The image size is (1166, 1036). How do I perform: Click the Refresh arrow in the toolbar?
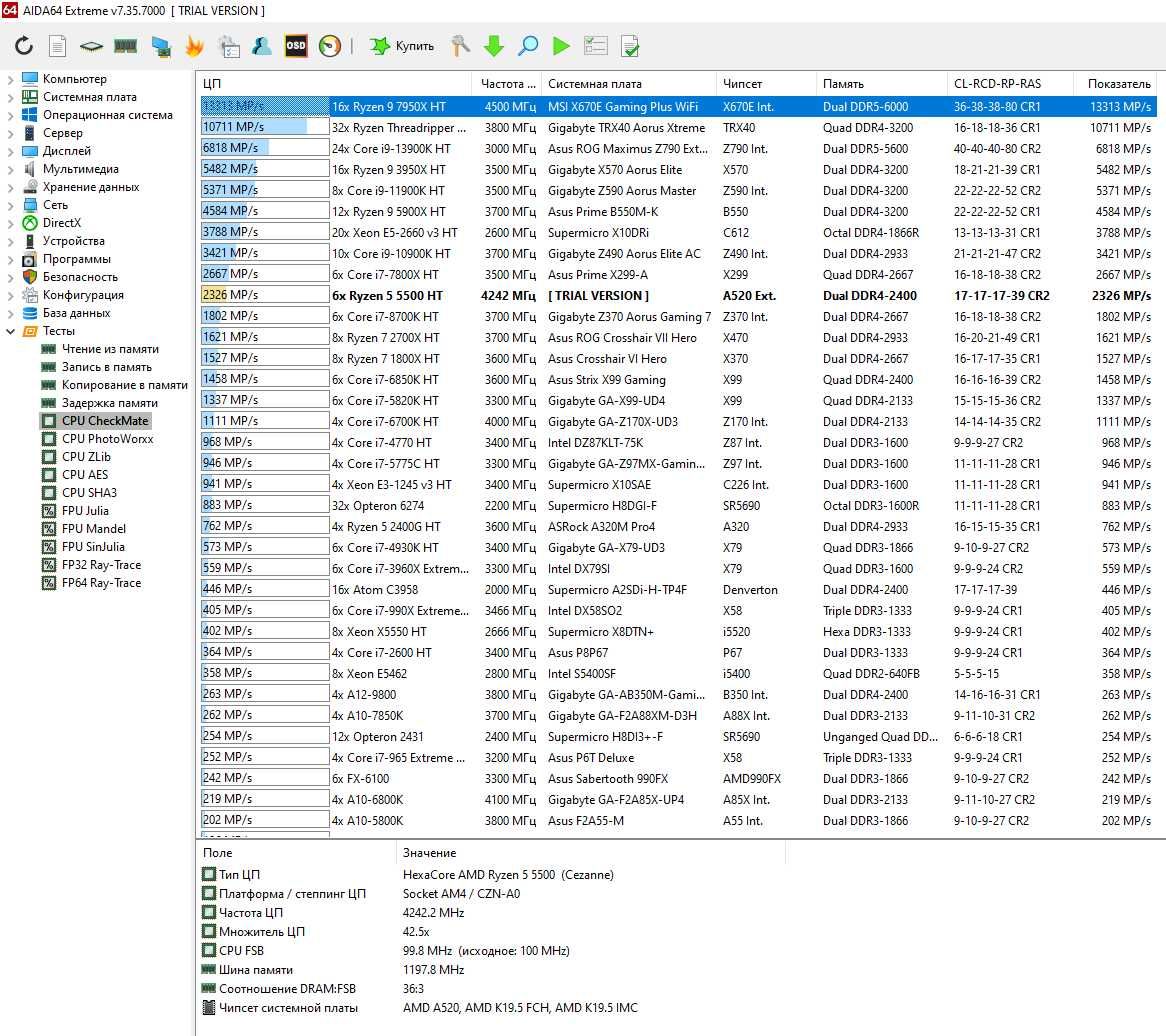point(24,46)
